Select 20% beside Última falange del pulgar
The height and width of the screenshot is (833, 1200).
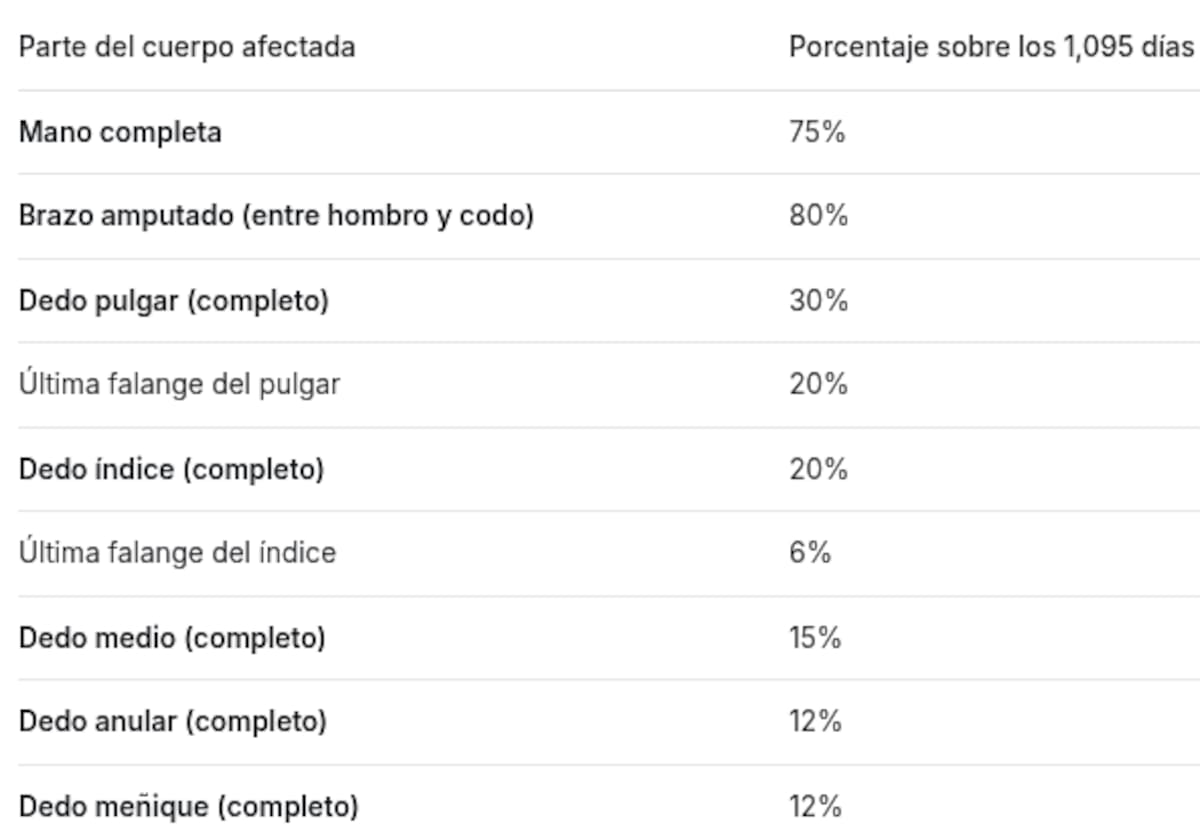pos(818,384)
